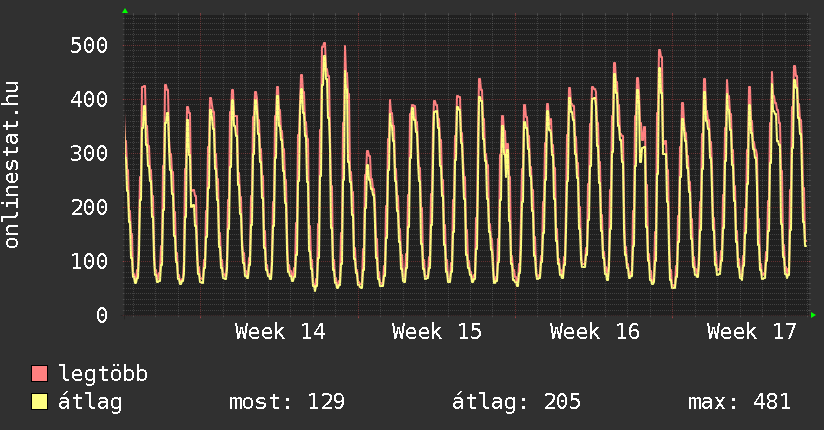The height and width of the screenshot is (430, 824).
Task: Click the Week 16 axis label
Action: click(595, 331)
